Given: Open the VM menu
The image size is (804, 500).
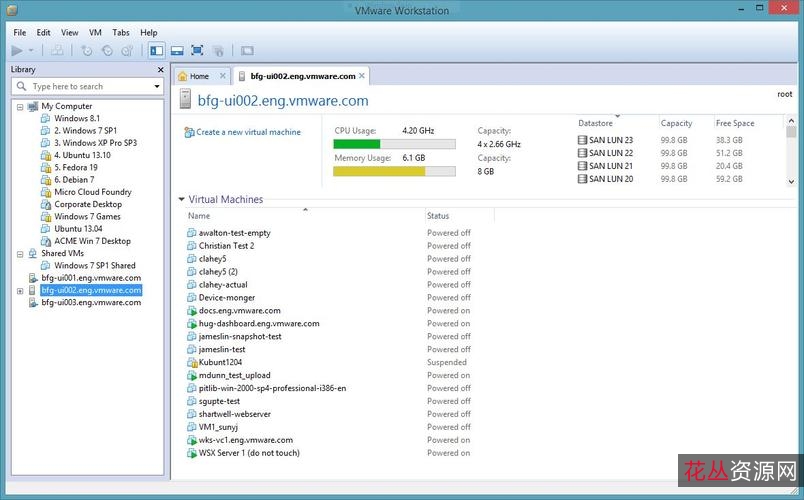Looking at the screenshot, I should [x=95, y=32].
